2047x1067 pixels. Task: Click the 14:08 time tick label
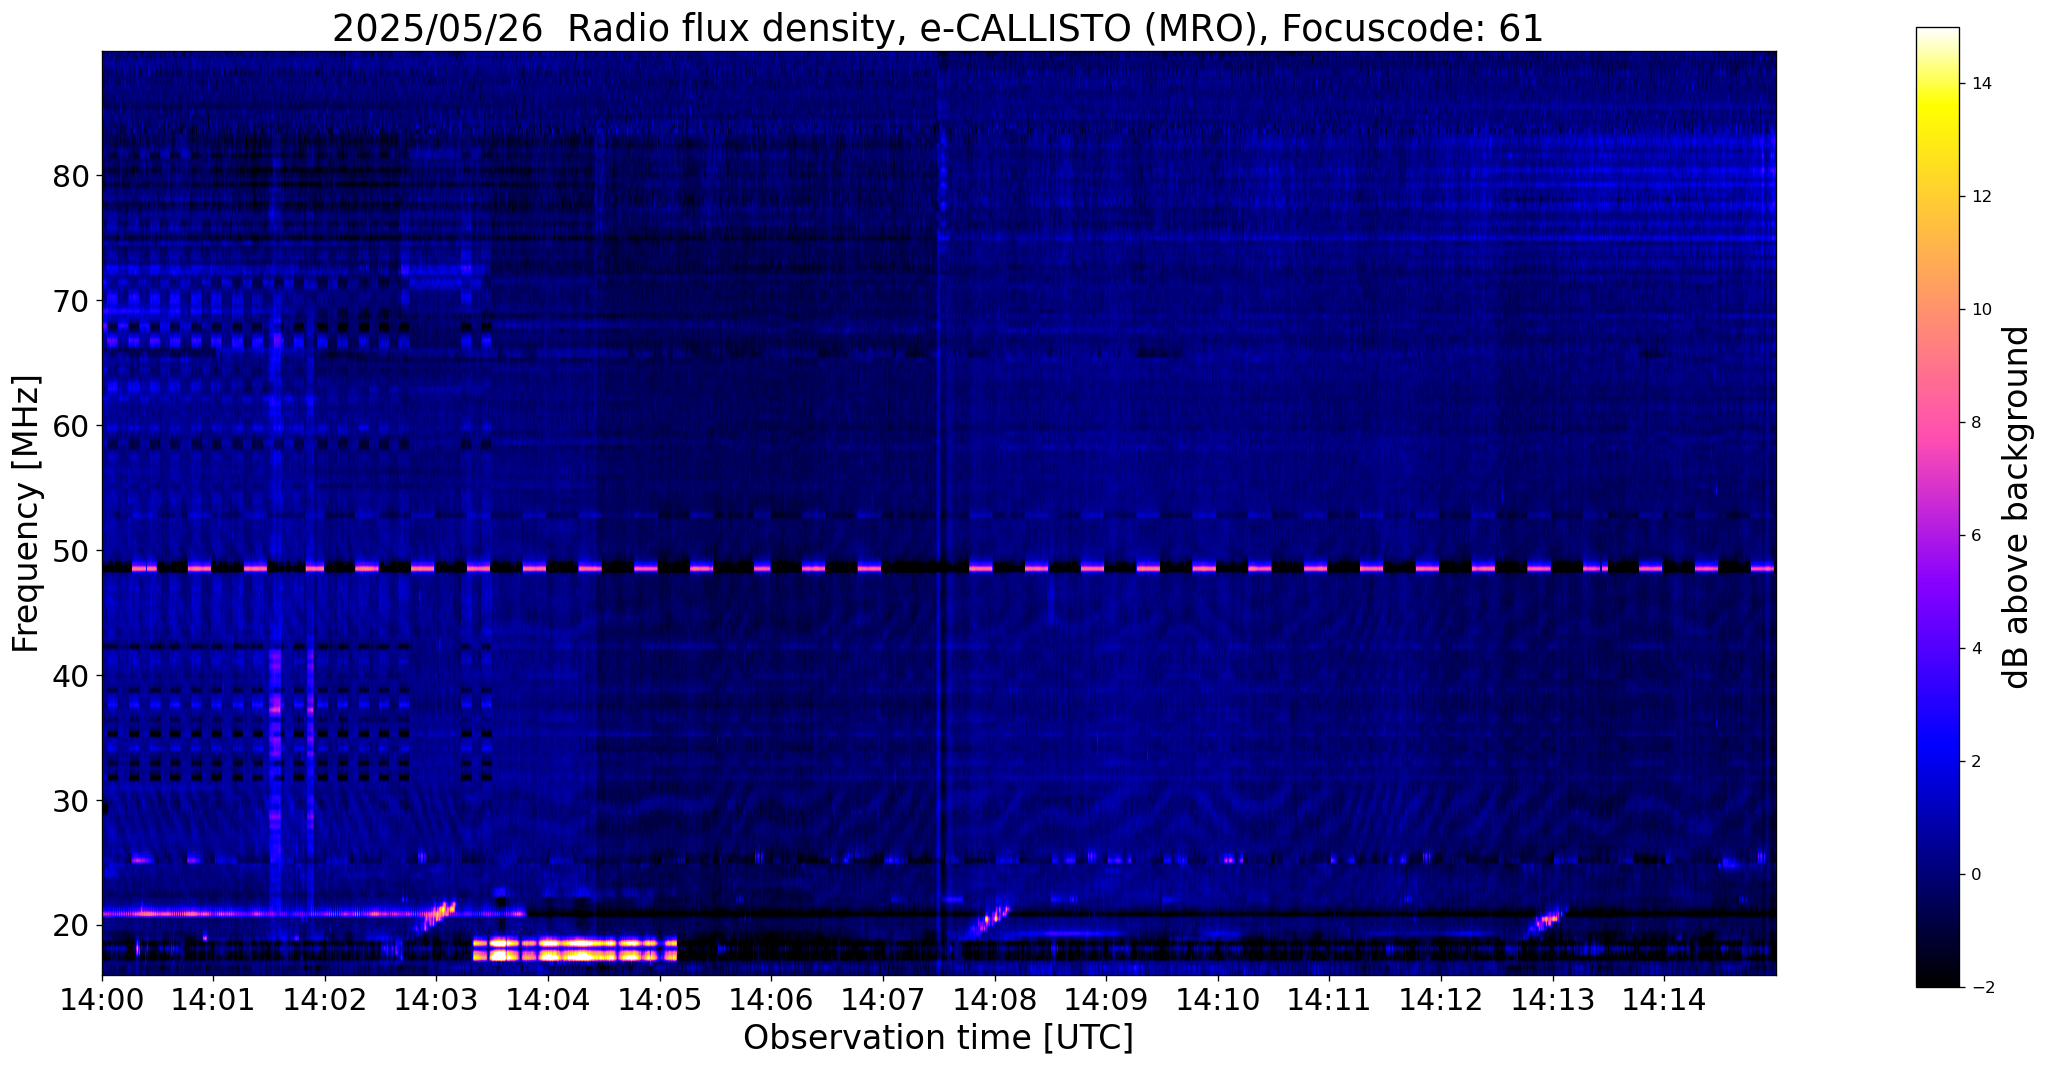995,999
